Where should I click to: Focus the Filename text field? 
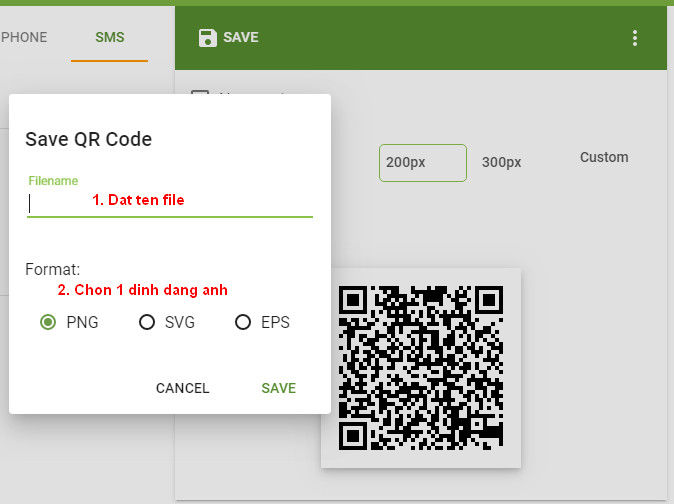pyautogui.click(x=170, y=203)
